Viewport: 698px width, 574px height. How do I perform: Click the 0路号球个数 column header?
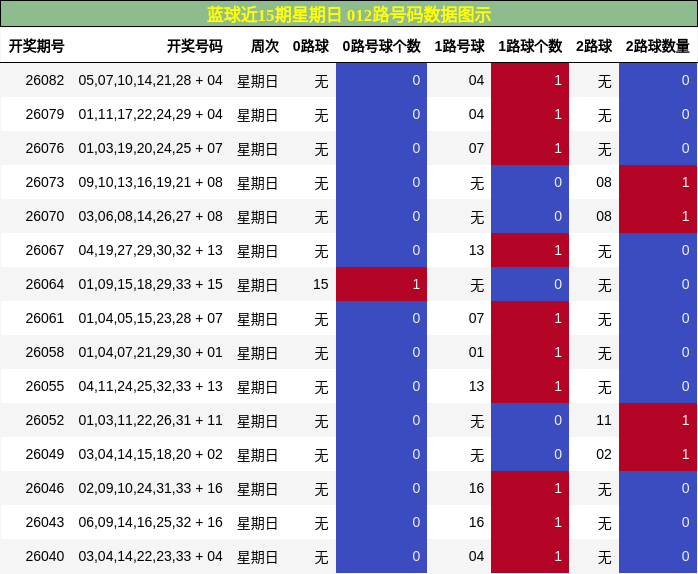point(381,46)
